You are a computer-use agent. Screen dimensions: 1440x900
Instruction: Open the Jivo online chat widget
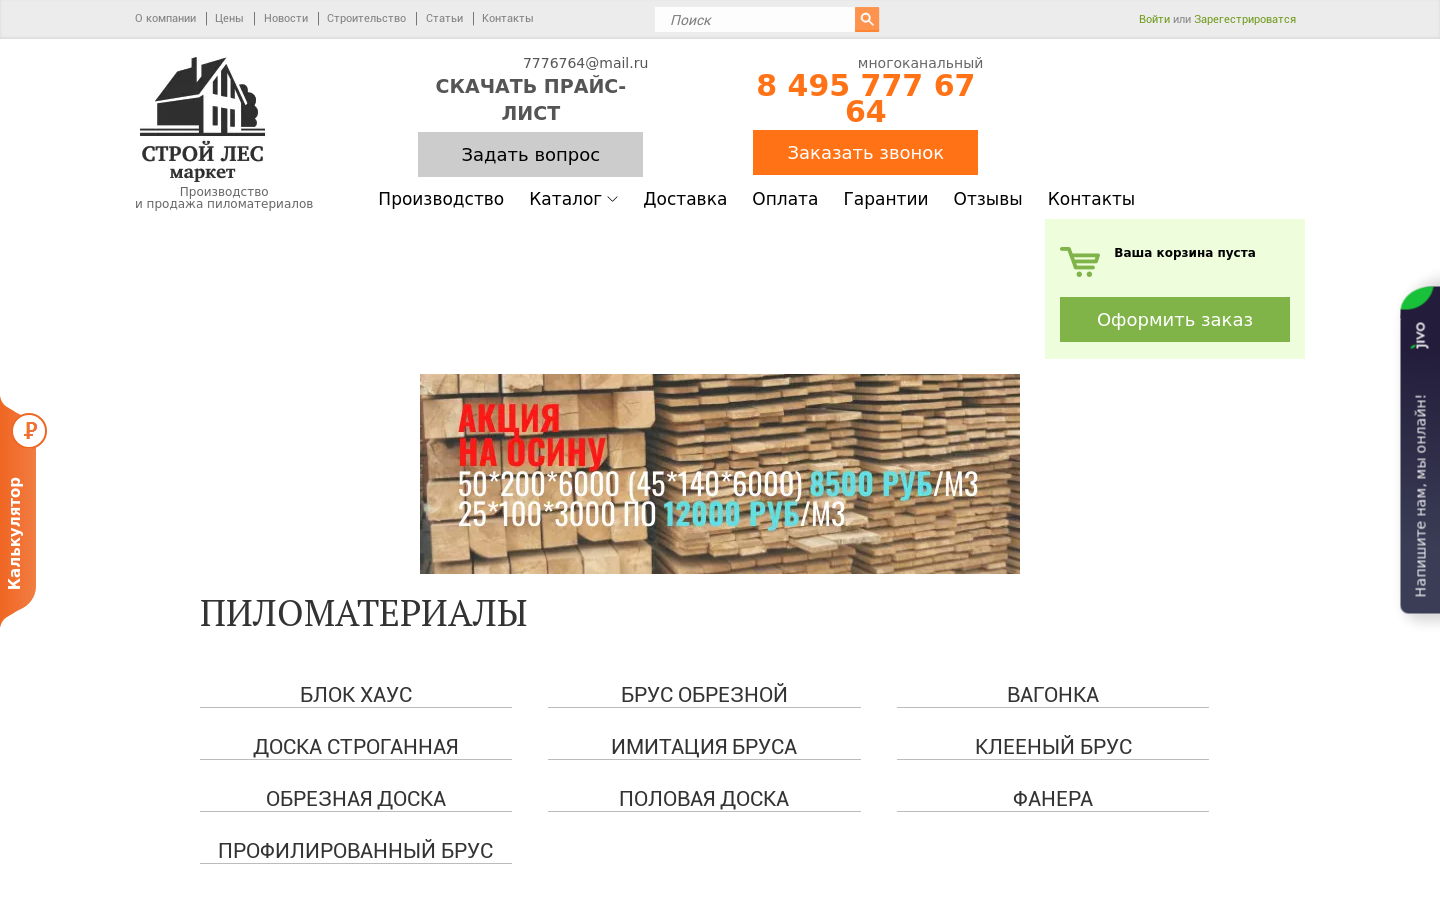tap(1420, 450)
